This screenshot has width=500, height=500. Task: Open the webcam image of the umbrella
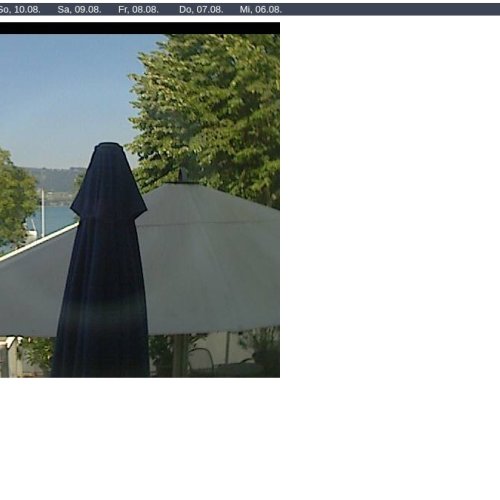click(x=140, y=200)
